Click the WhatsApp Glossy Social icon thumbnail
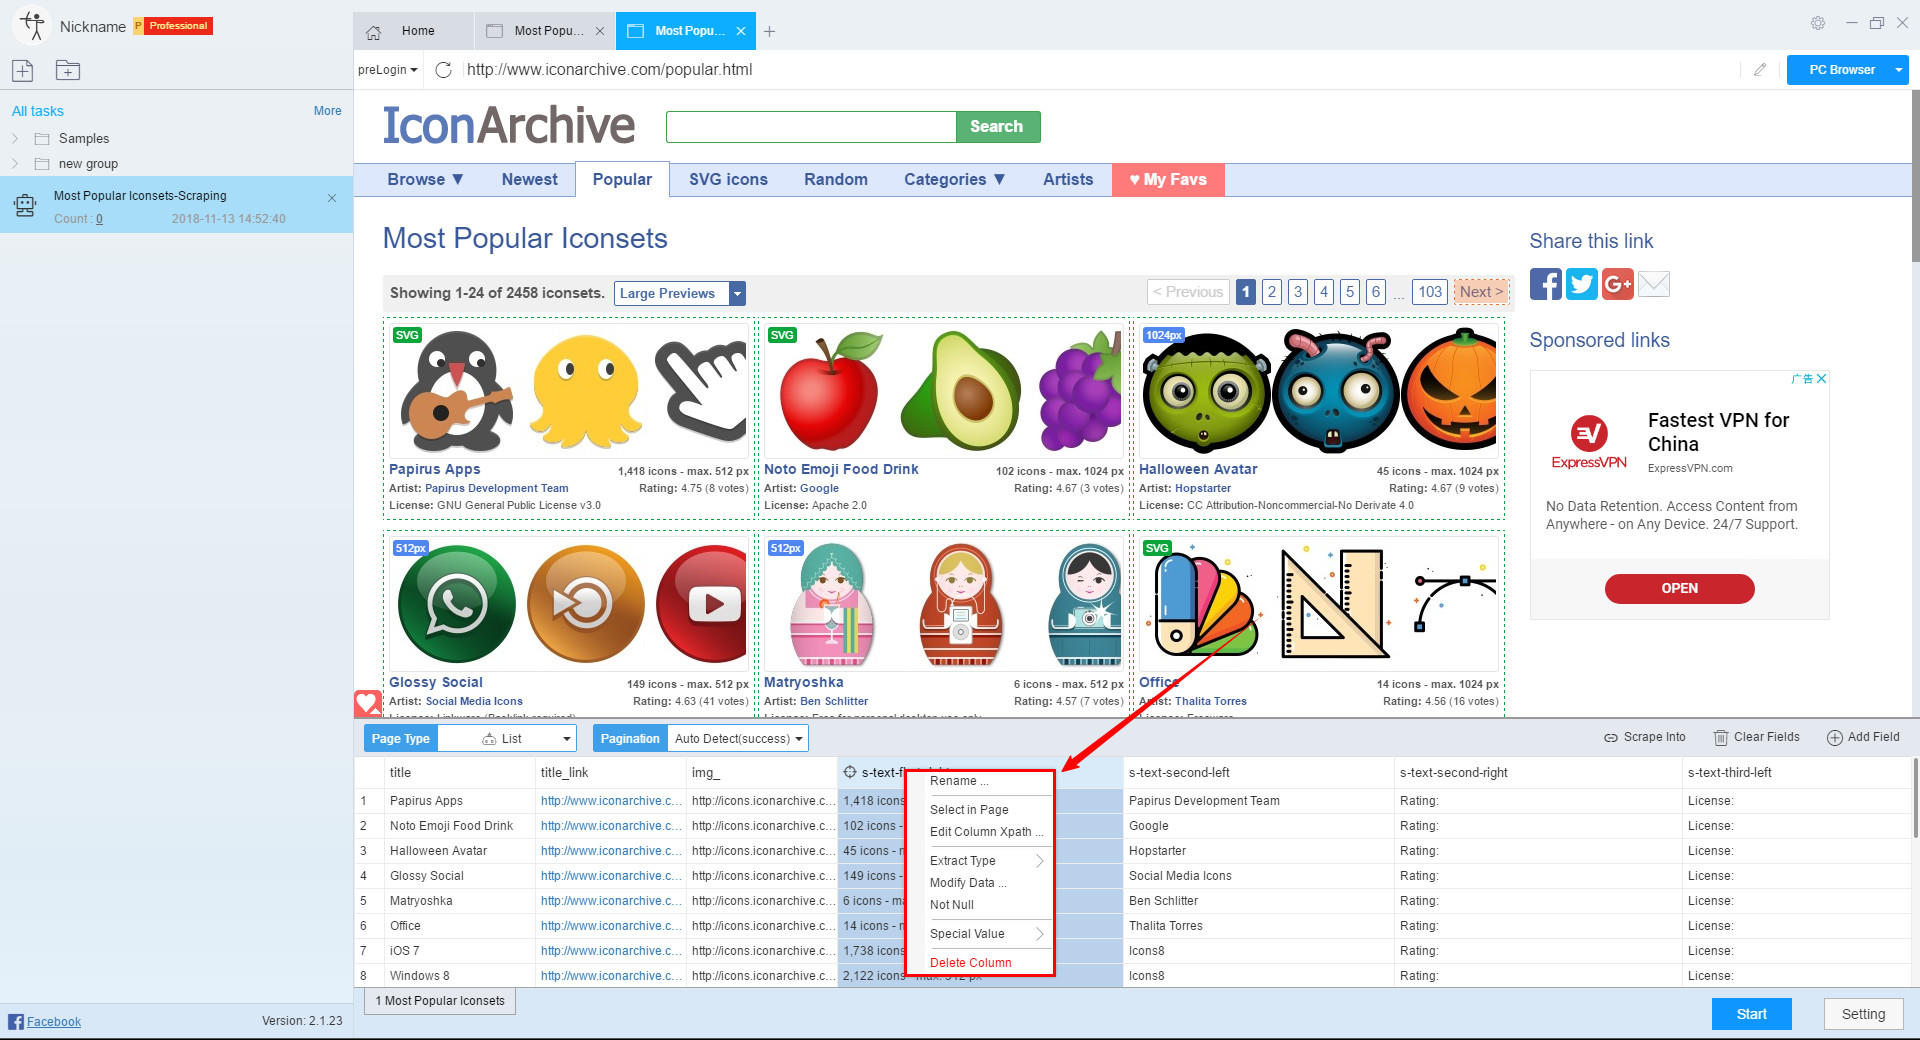This screenshot has width=1920, height=1040. coord(457,604)
